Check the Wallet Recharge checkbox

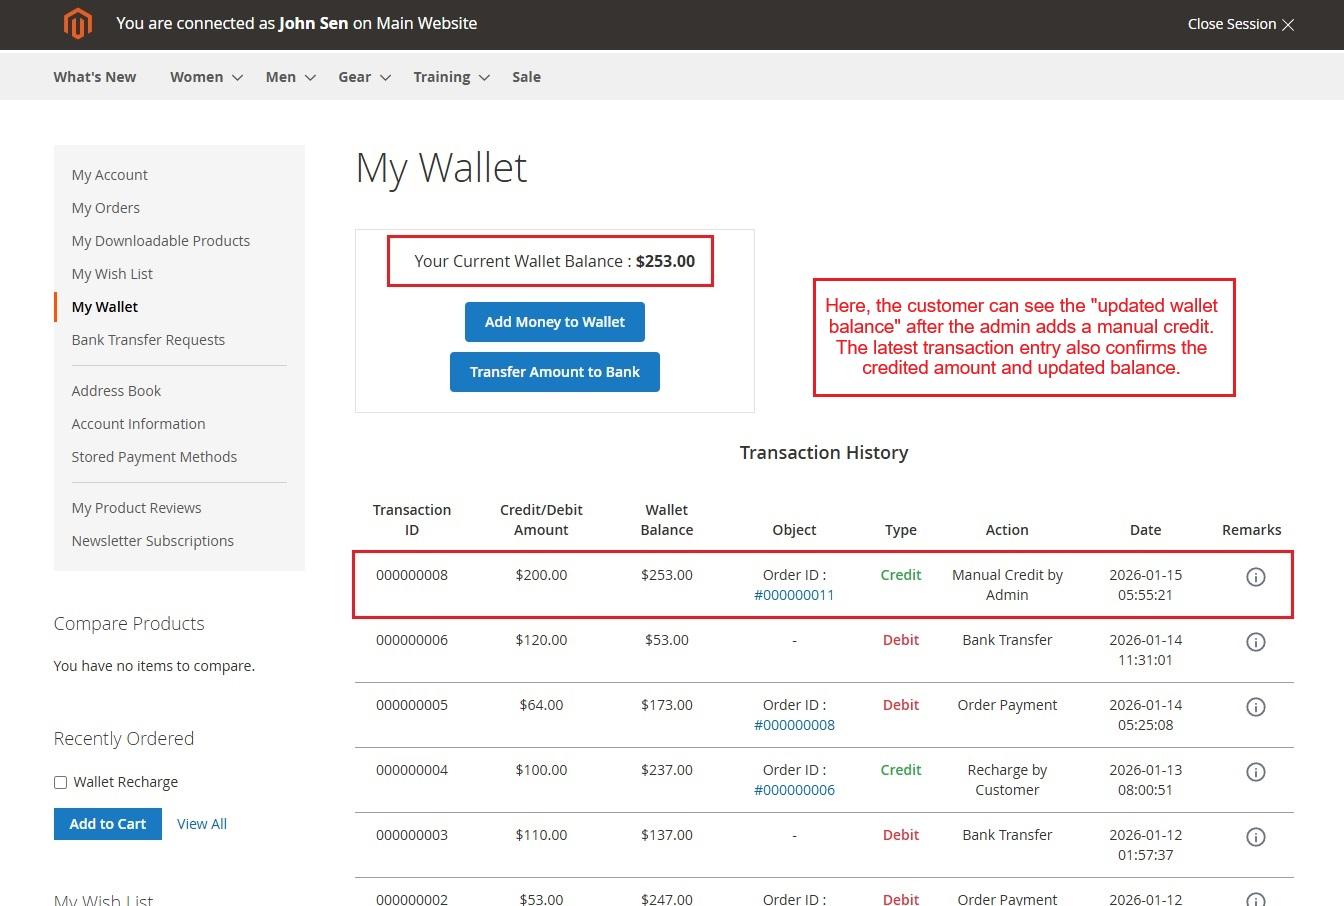tap(61, 782)
